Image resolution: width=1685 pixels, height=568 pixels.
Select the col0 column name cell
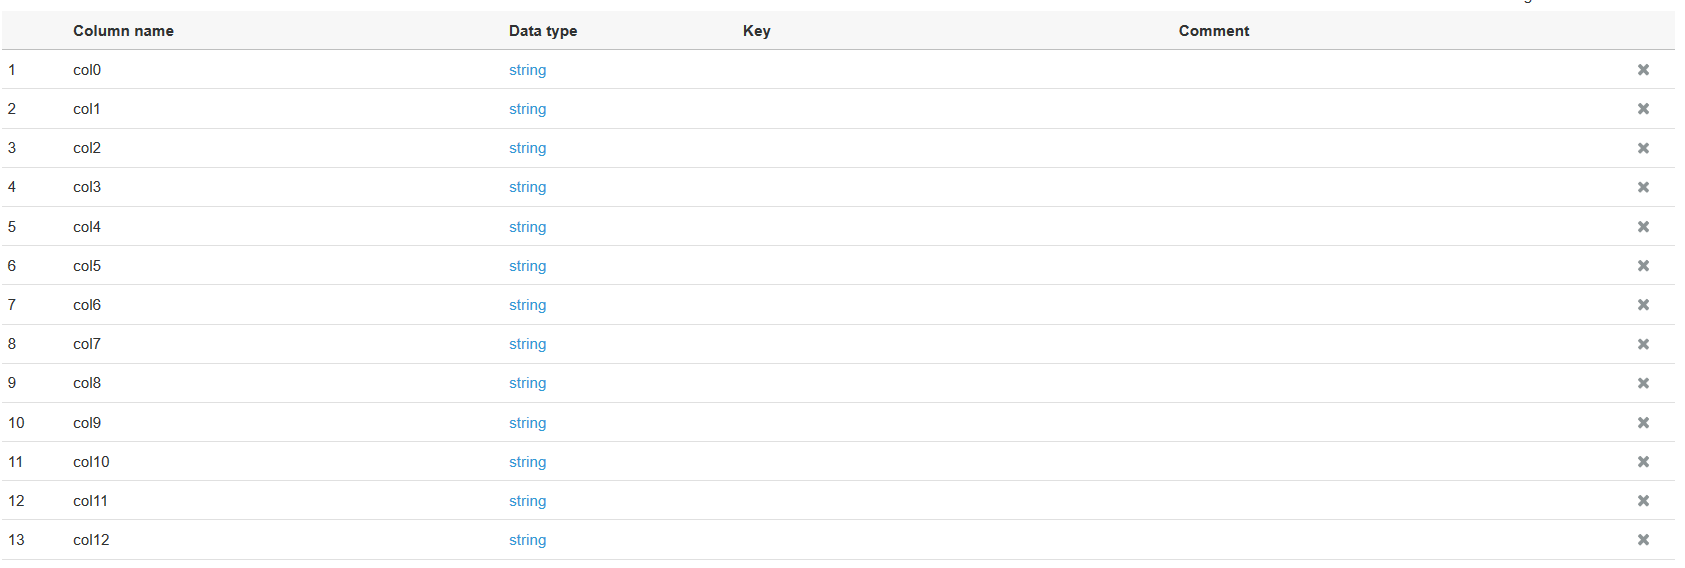coord(87,70)
